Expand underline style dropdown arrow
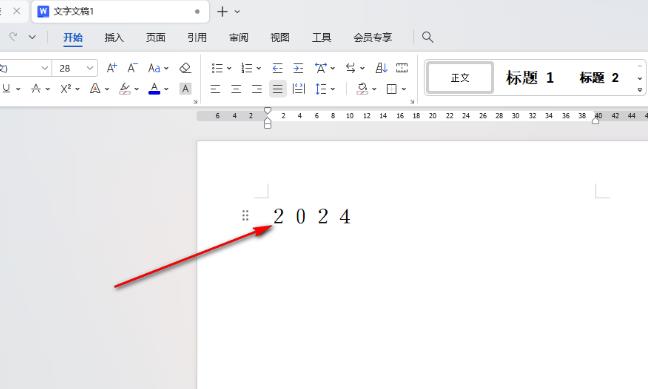 coord(18,89)
